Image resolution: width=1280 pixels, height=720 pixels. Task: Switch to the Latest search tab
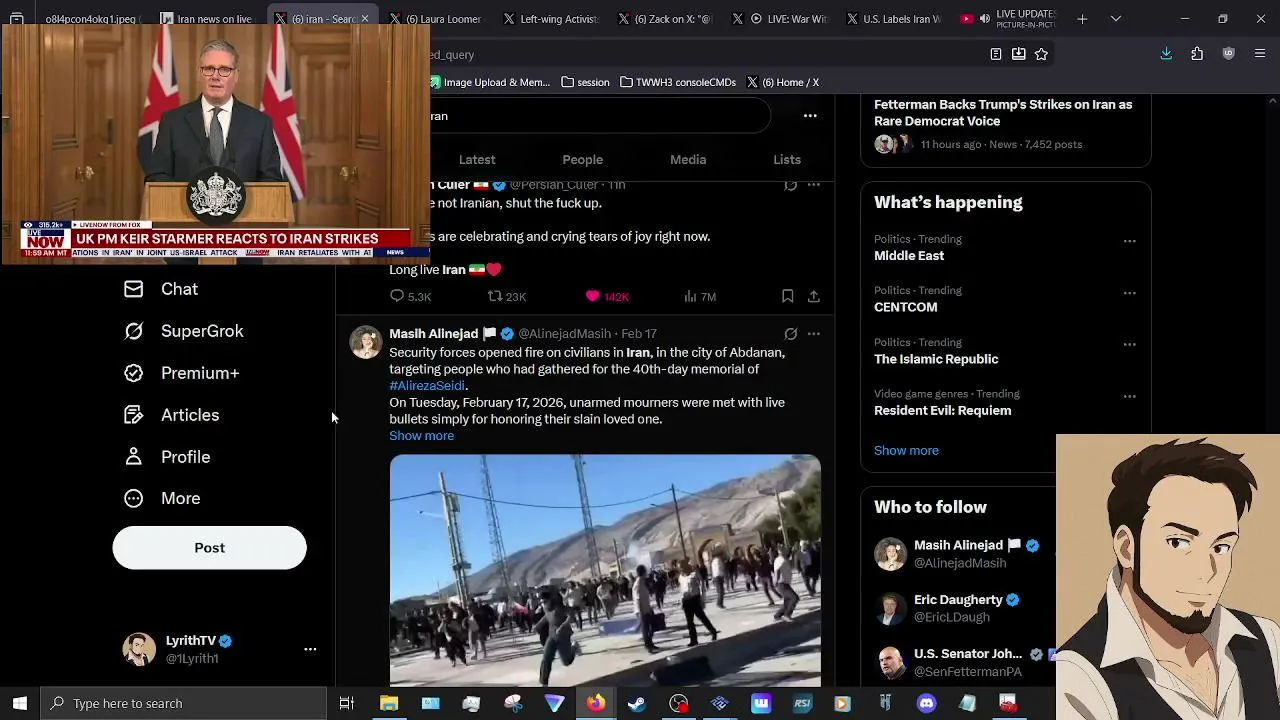(x=477, y=160)
